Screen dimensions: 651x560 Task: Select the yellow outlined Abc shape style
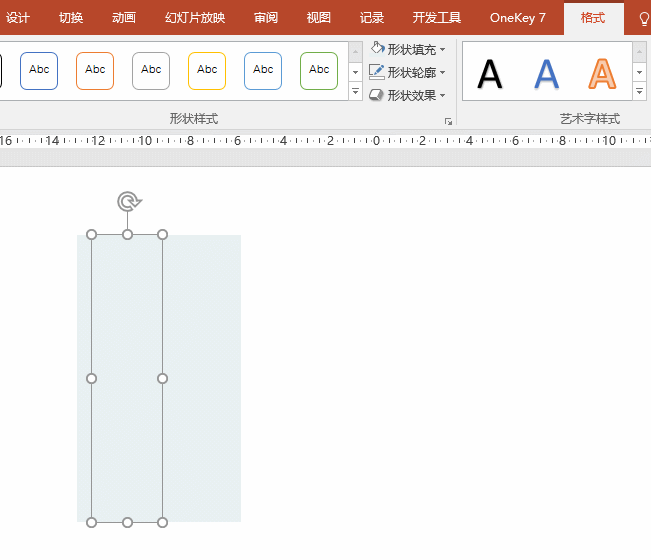click(x=207, y=70)
